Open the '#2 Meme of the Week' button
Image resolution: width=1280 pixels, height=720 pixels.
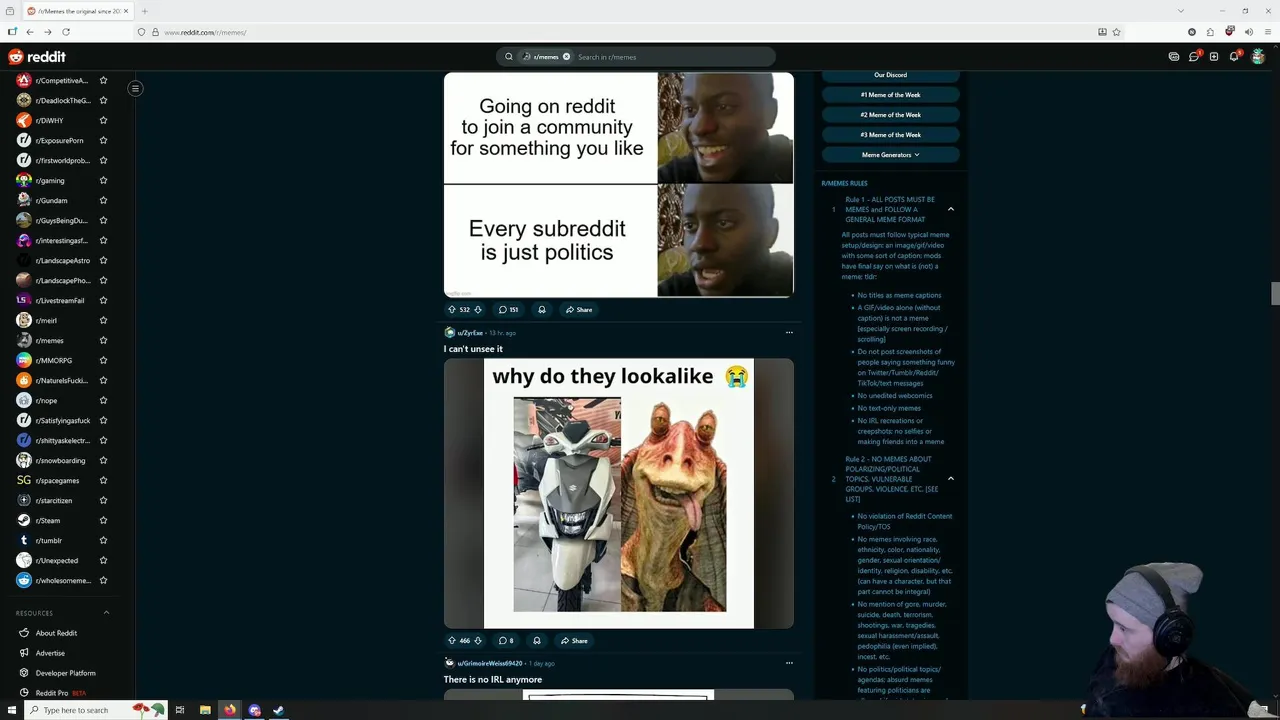pos(890,115)
